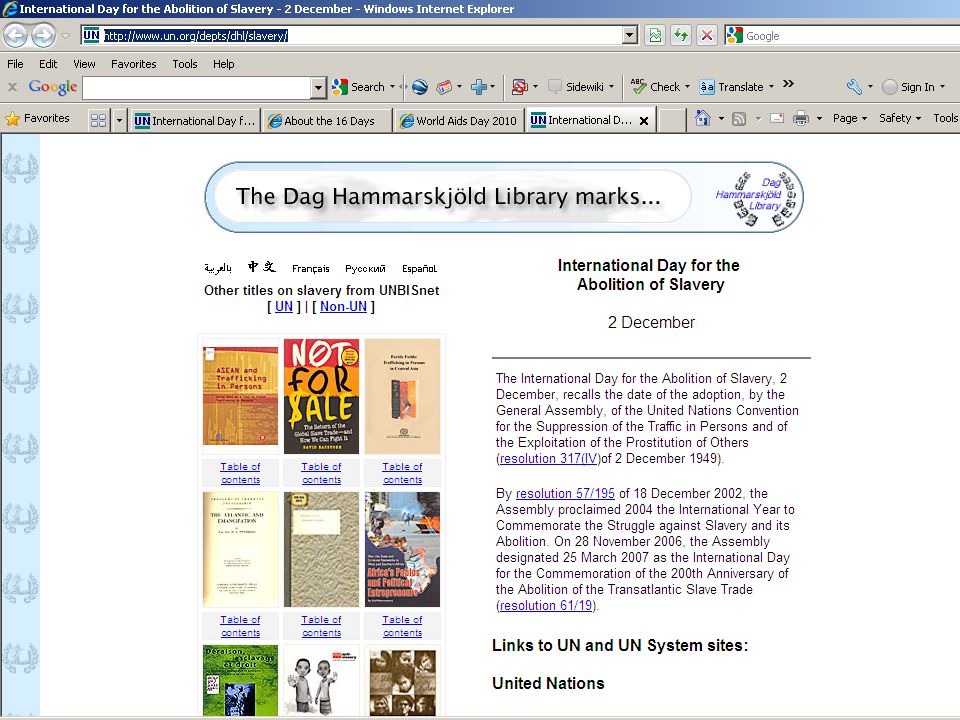Open the View menu

tap(84, 64)
